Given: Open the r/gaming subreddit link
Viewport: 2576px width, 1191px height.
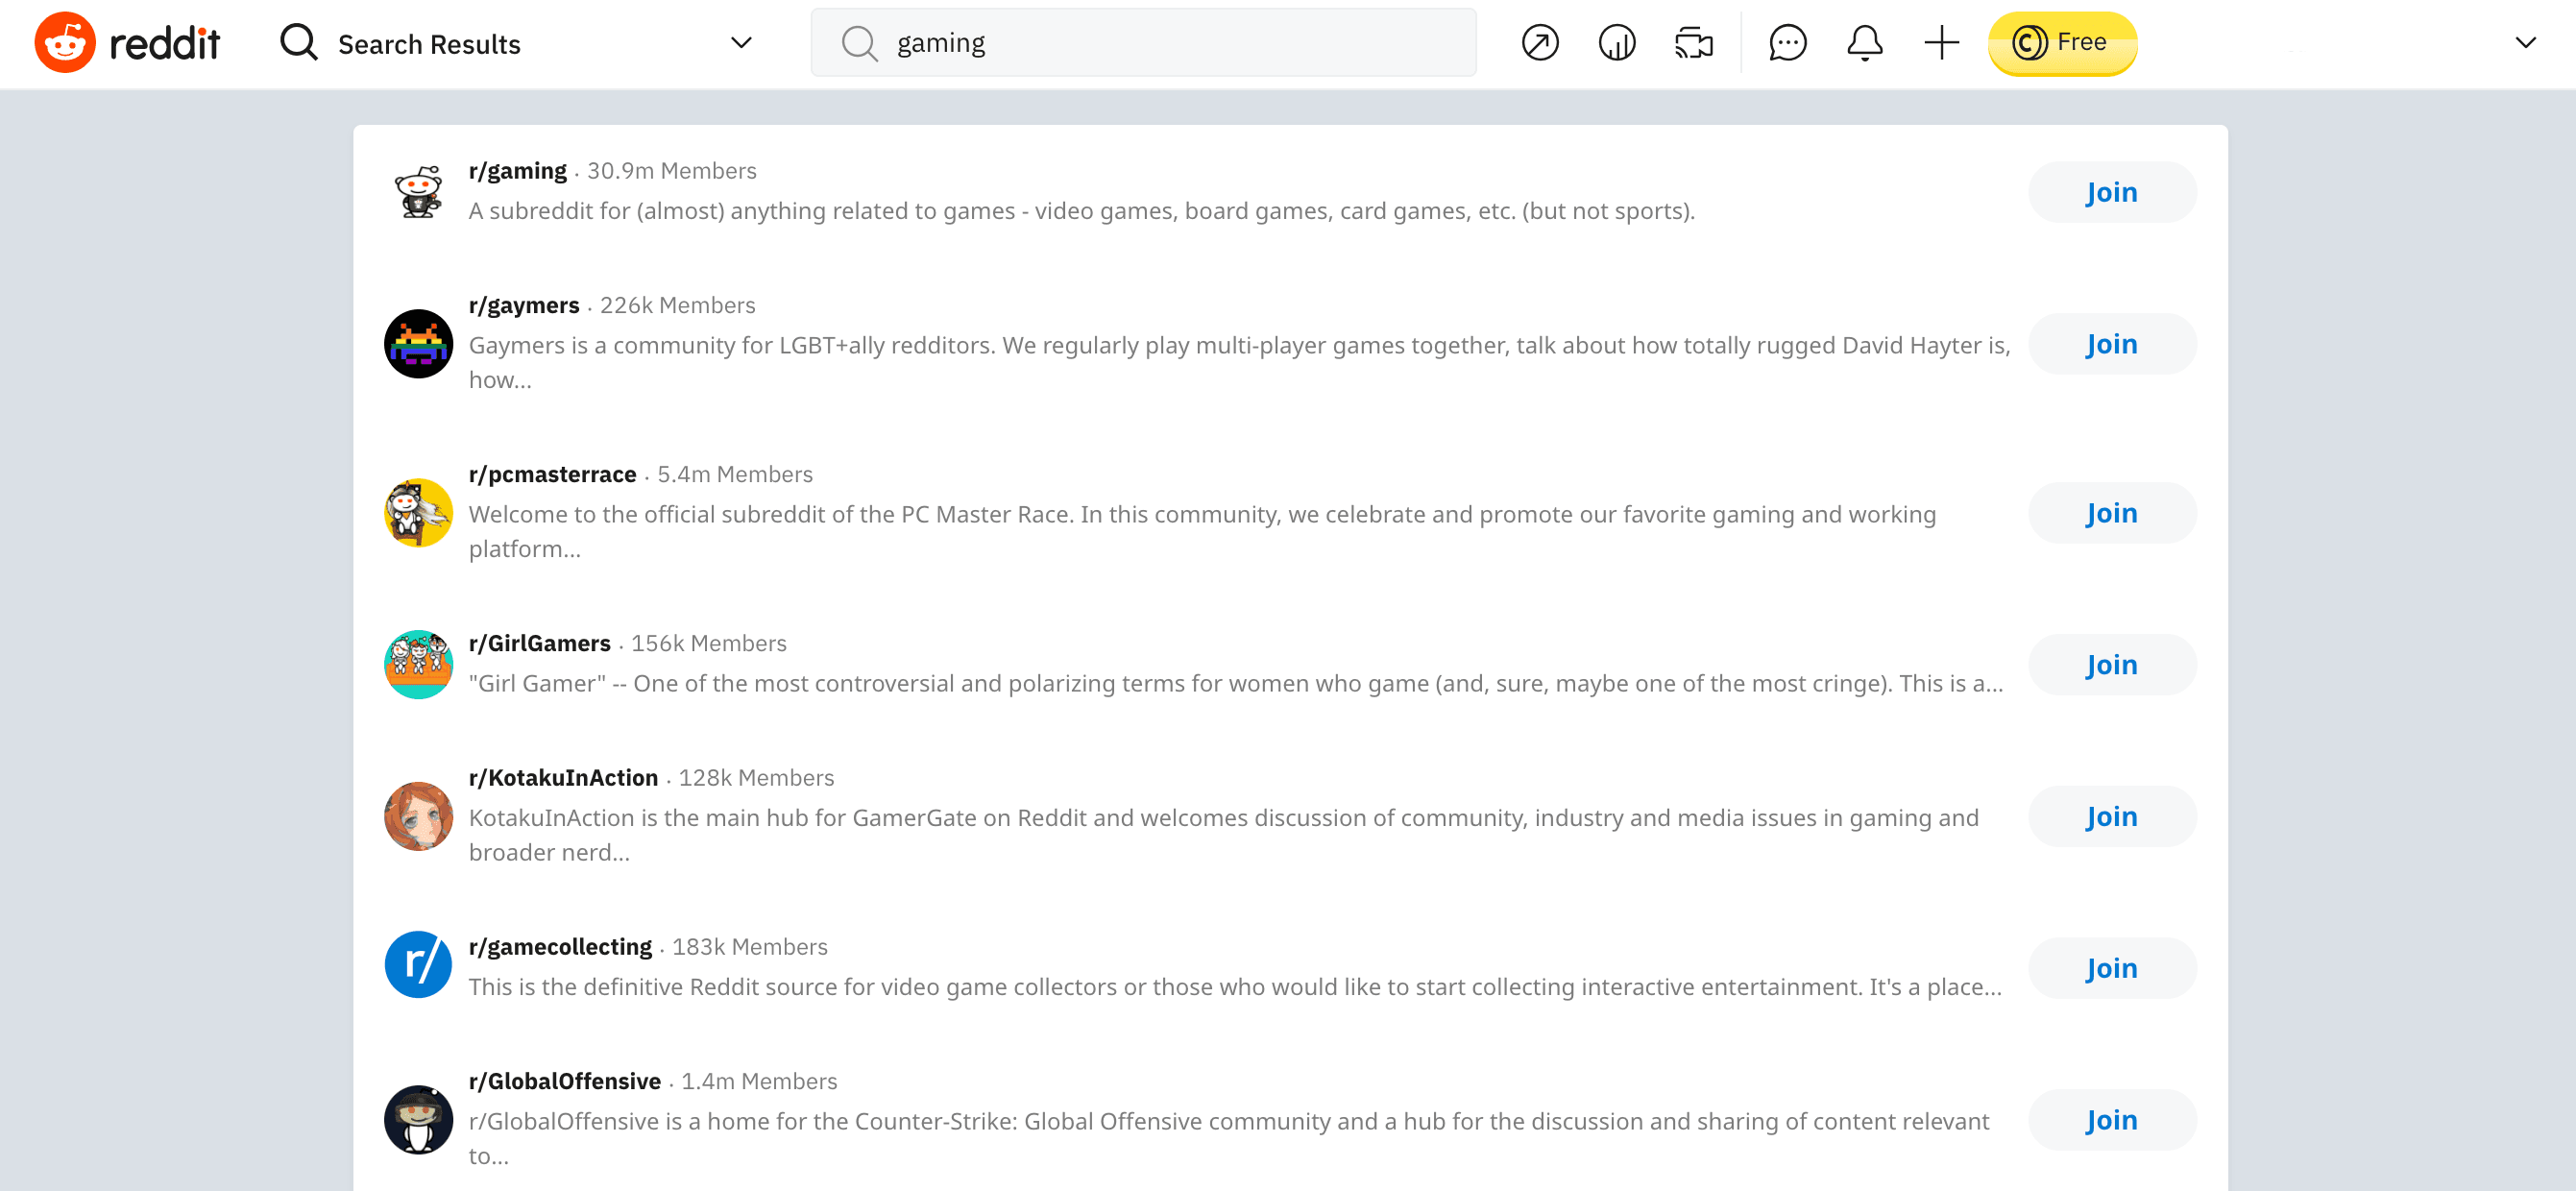Looking at the screenshot, I should [517, 171].
